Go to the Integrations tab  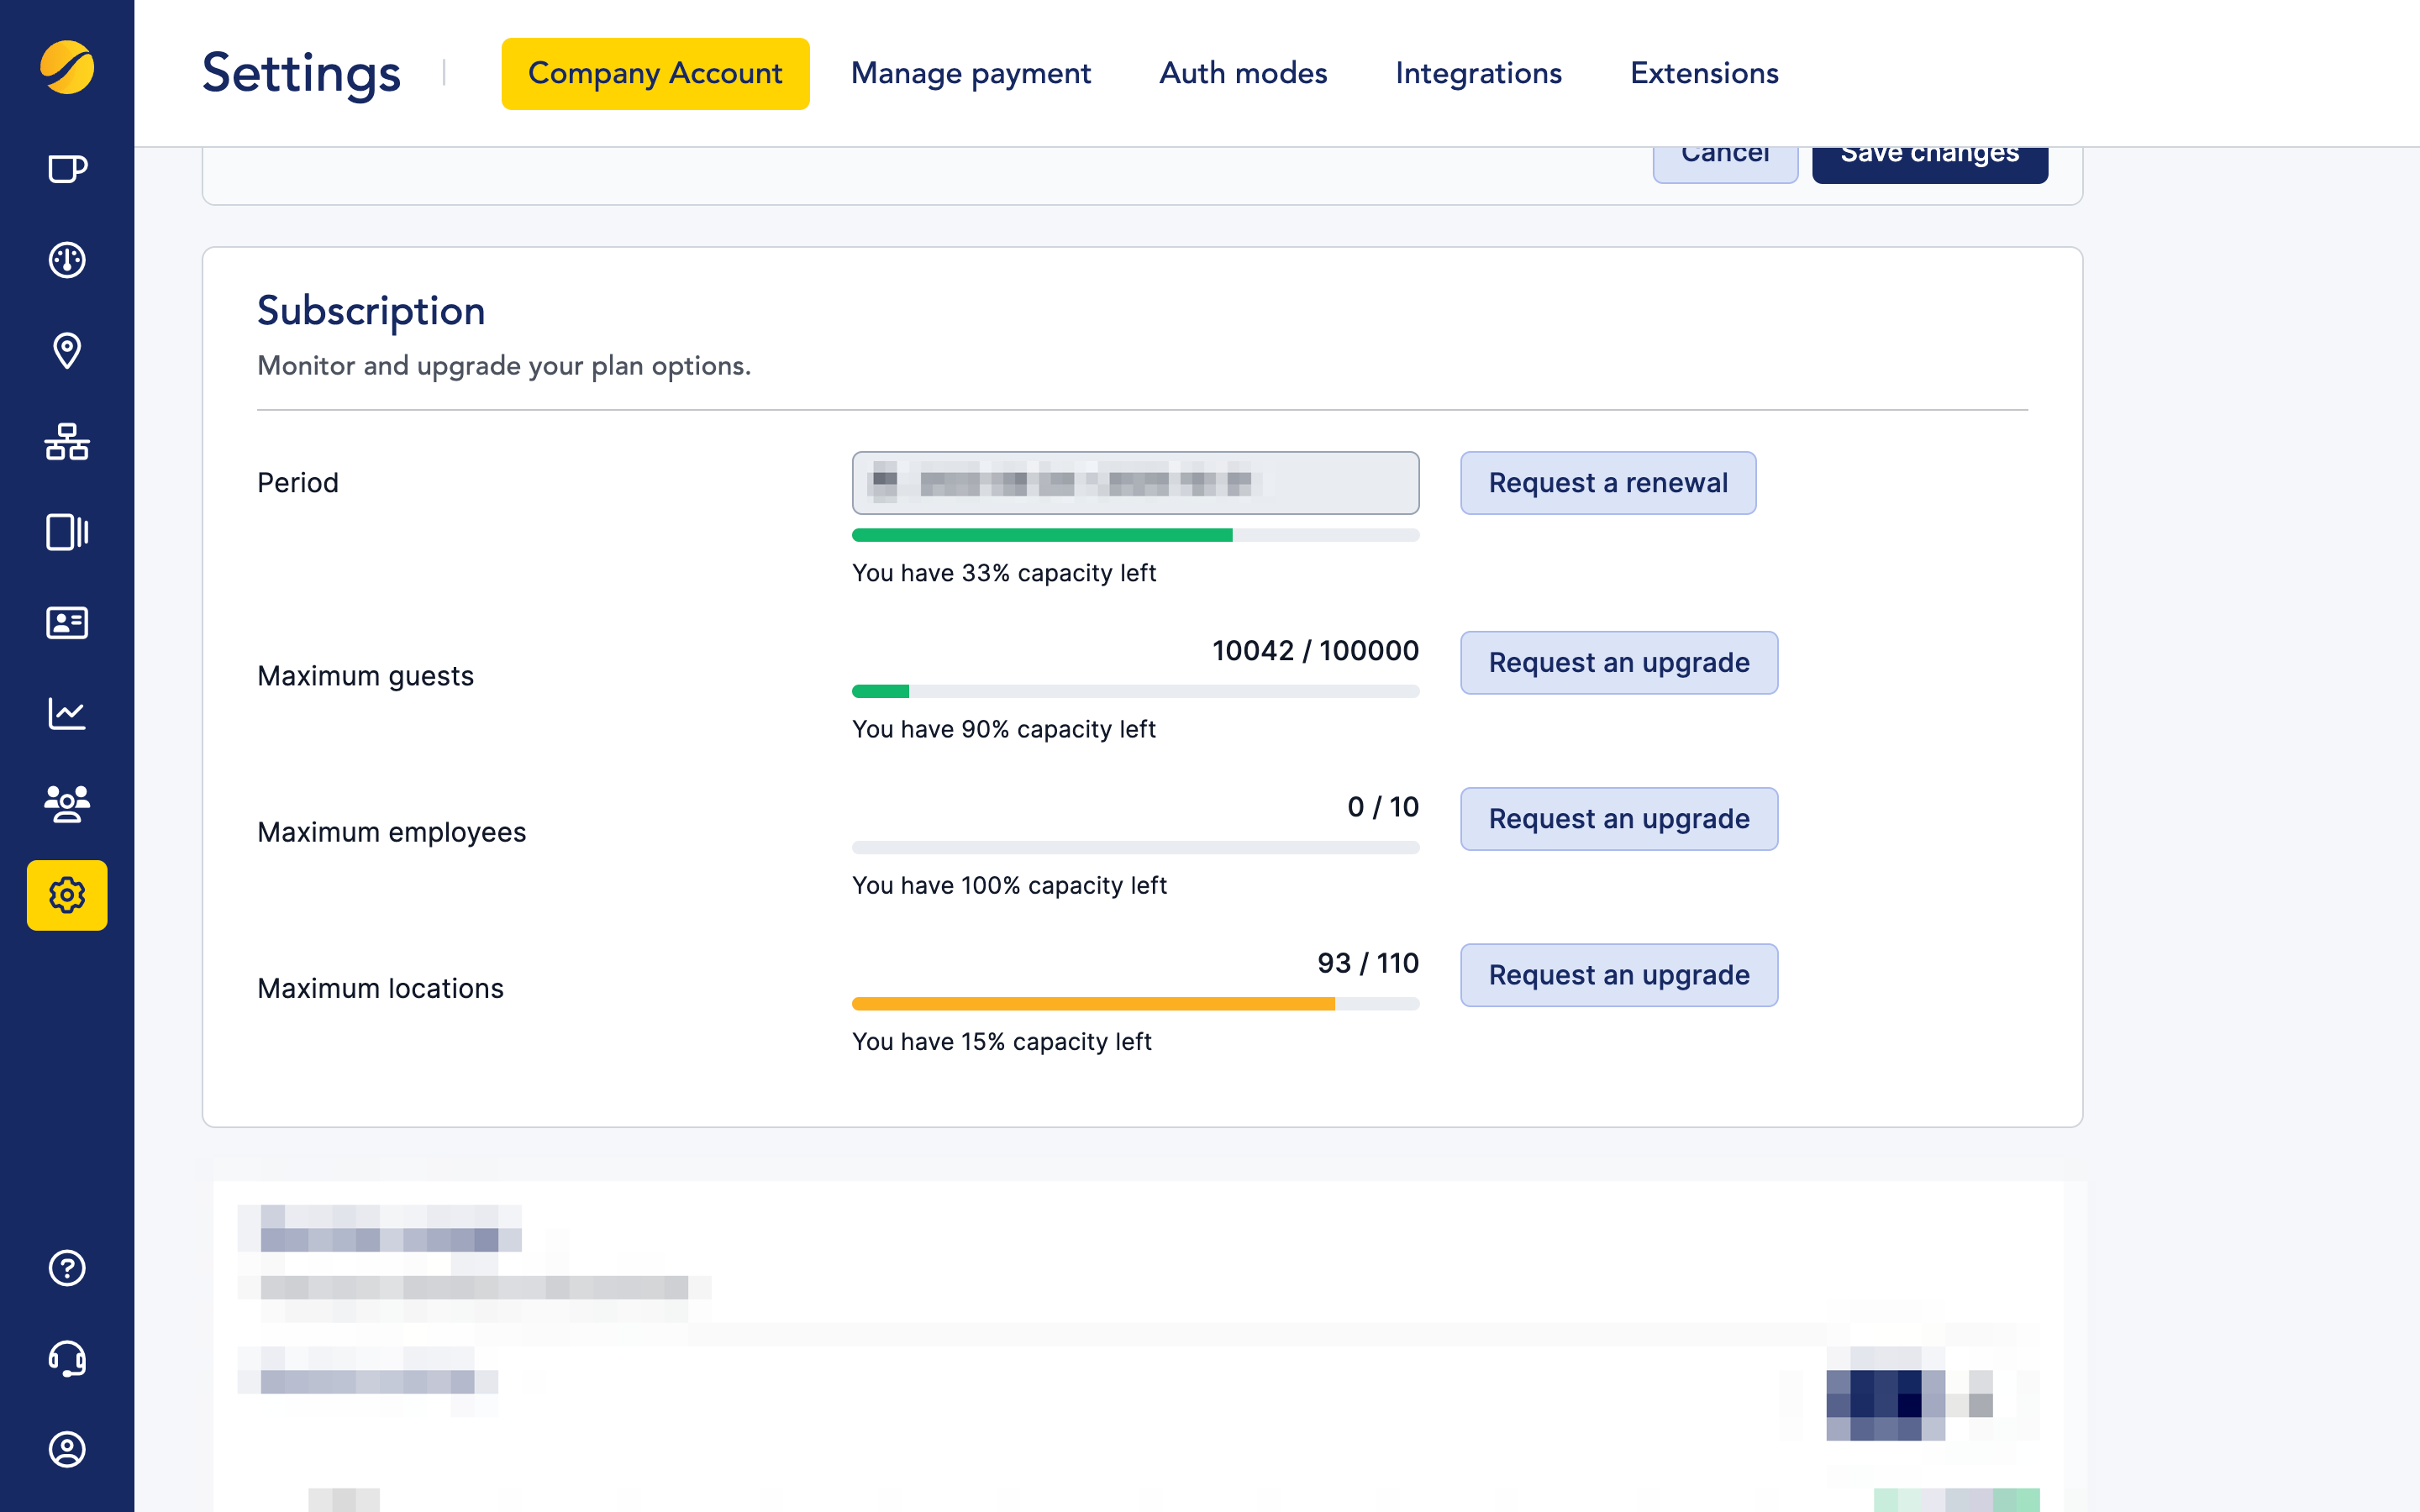(x=1478, y=74)
